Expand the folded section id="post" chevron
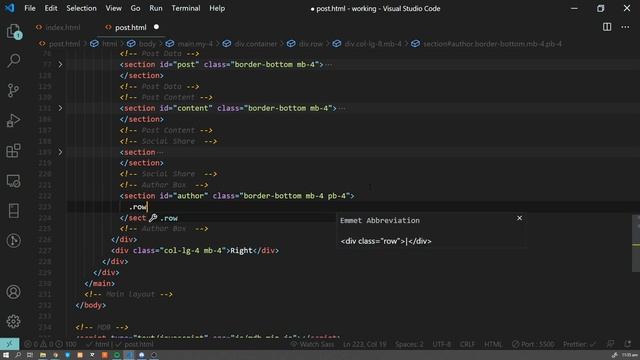This screenshot has width=640, height=360. click(60, 64)
